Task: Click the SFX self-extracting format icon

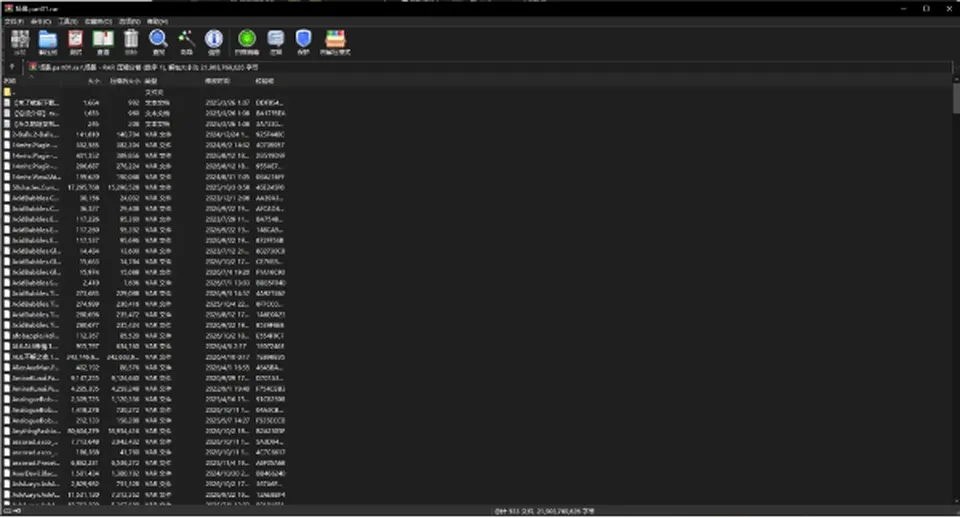Action: point(335,40)
